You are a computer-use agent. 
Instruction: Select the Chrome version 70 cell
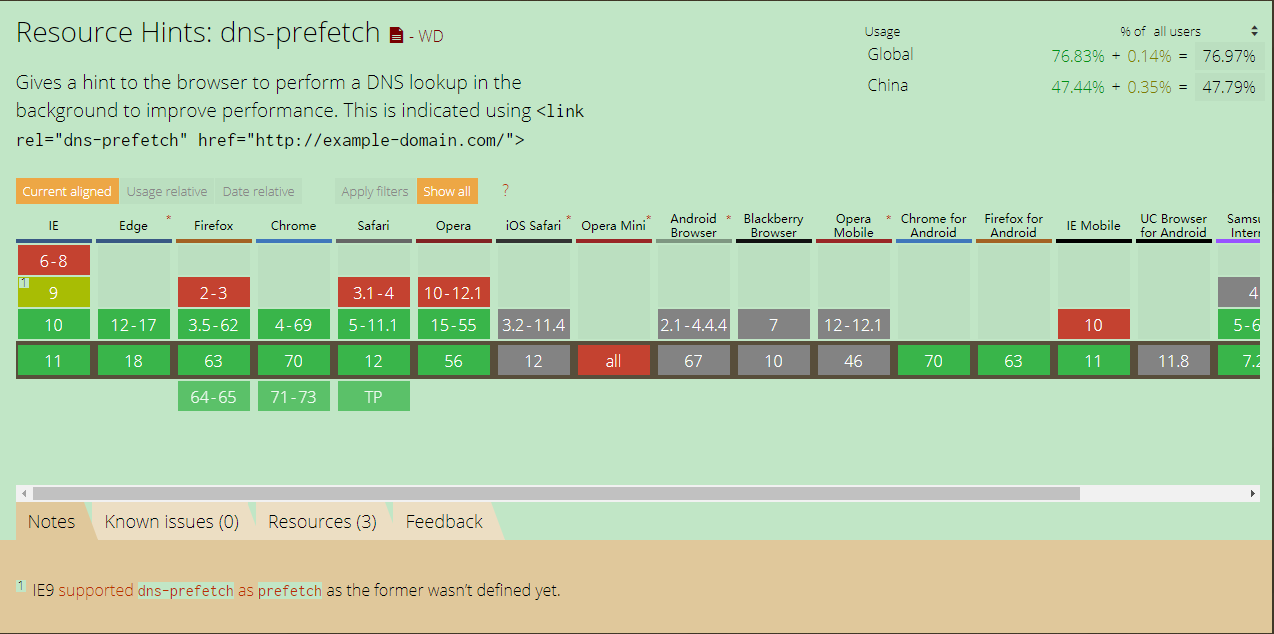pos(293,359)
